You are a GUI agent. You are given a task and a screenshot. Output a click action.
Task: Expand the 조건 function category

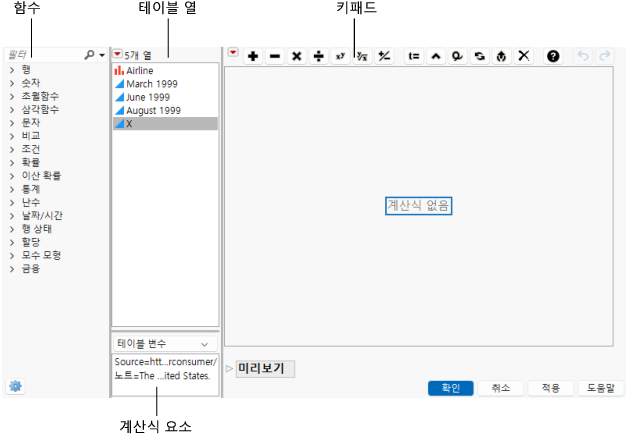coord(12,149)
